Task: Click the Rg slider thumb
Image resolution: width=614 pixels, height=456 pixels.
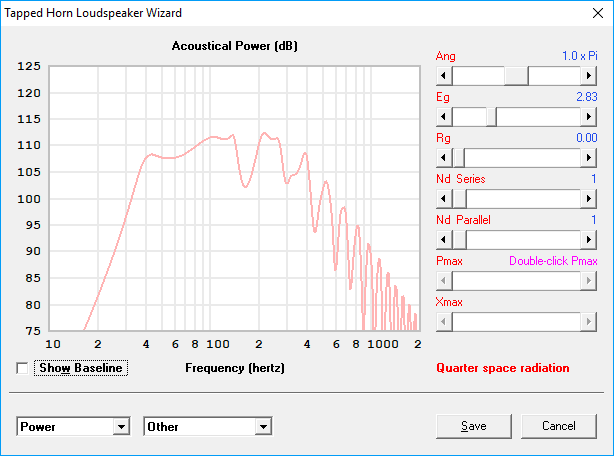Action: pyautogui.click(x=459, y=158)
